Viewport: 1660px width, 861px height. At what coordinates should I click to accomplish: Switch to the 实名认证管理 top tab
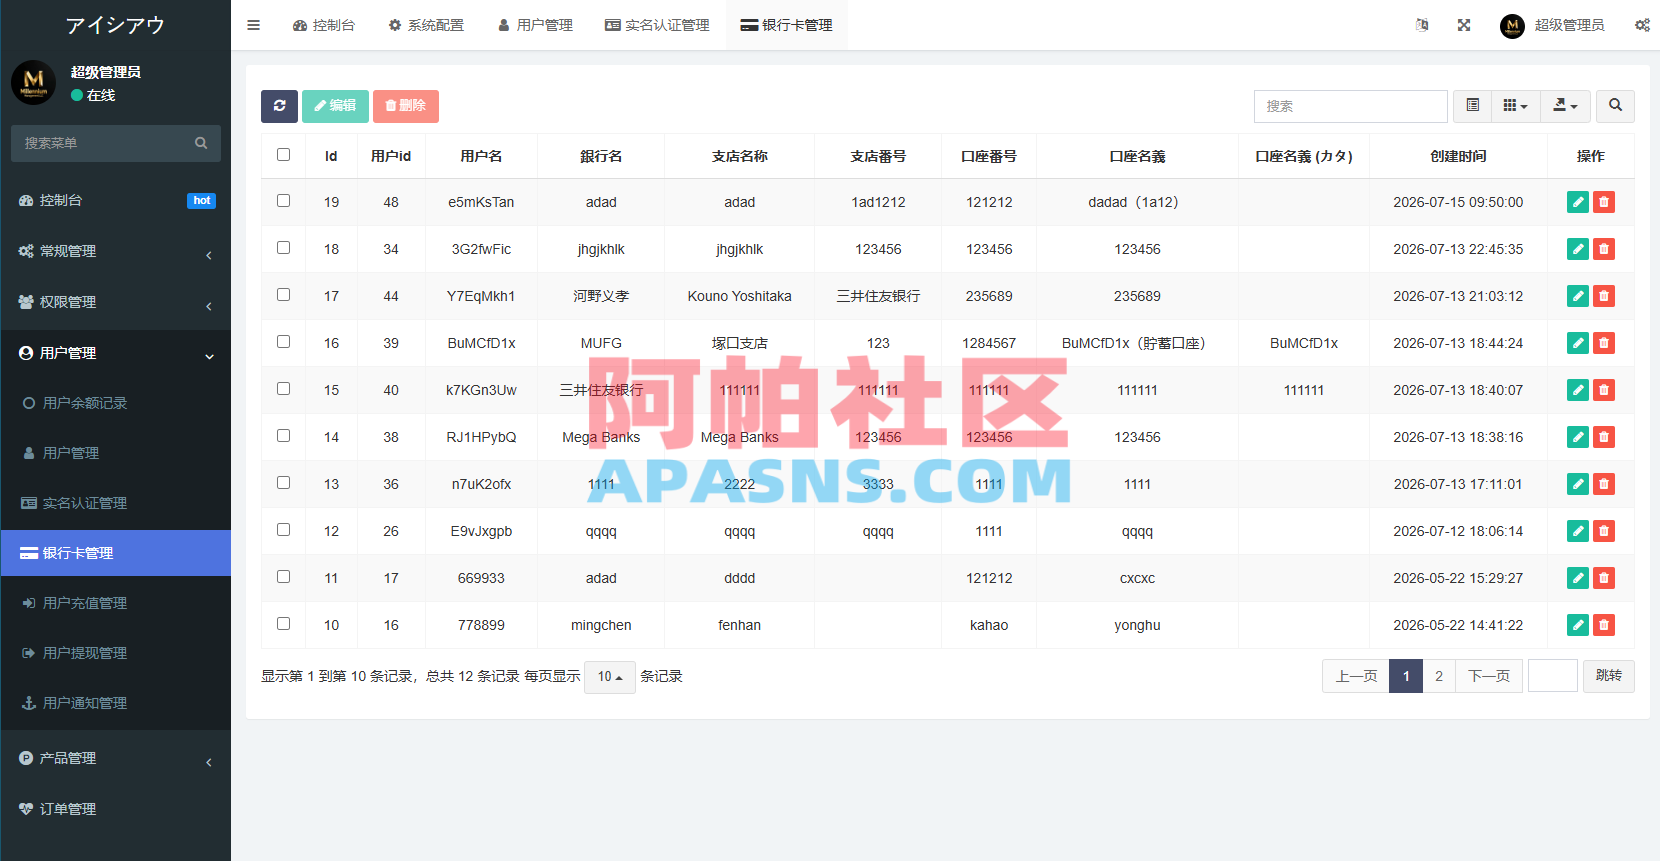[657, 25]
